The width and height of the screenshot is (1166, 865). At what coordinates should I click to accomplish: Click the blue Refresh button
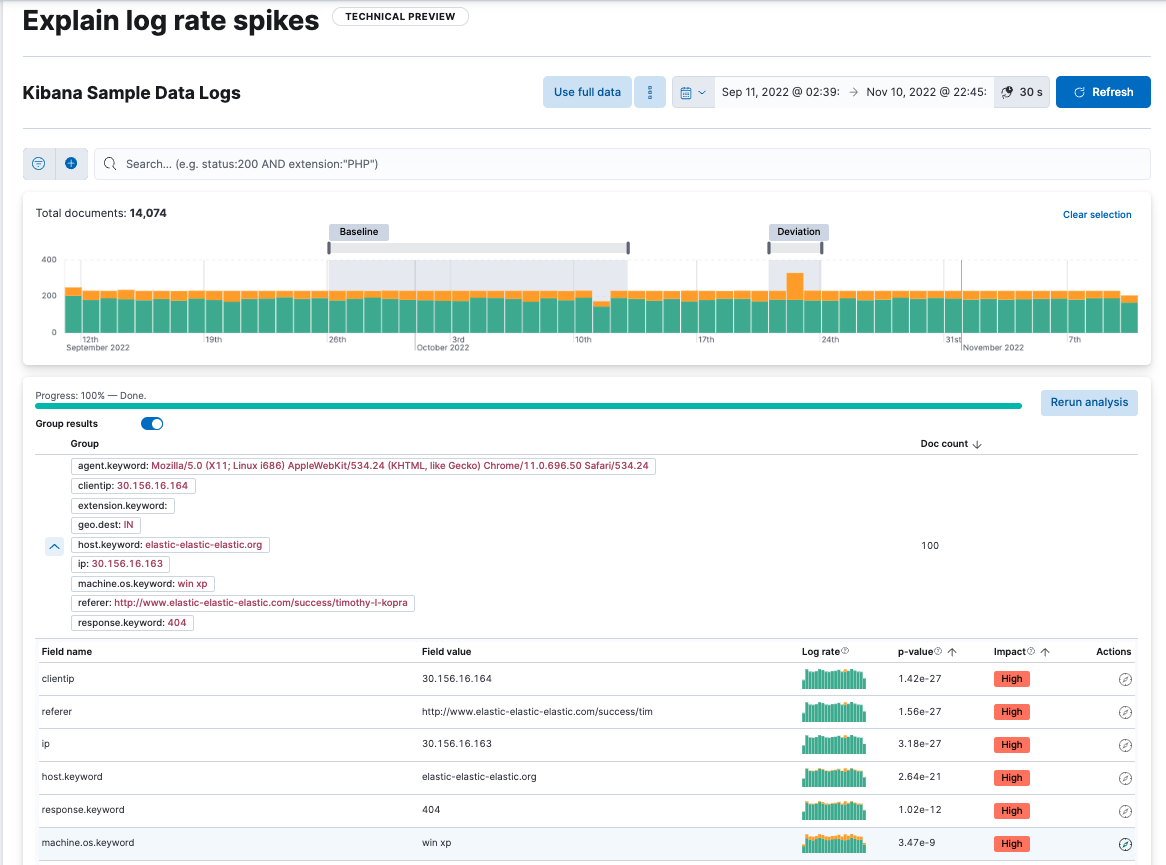pos(1103,91)
